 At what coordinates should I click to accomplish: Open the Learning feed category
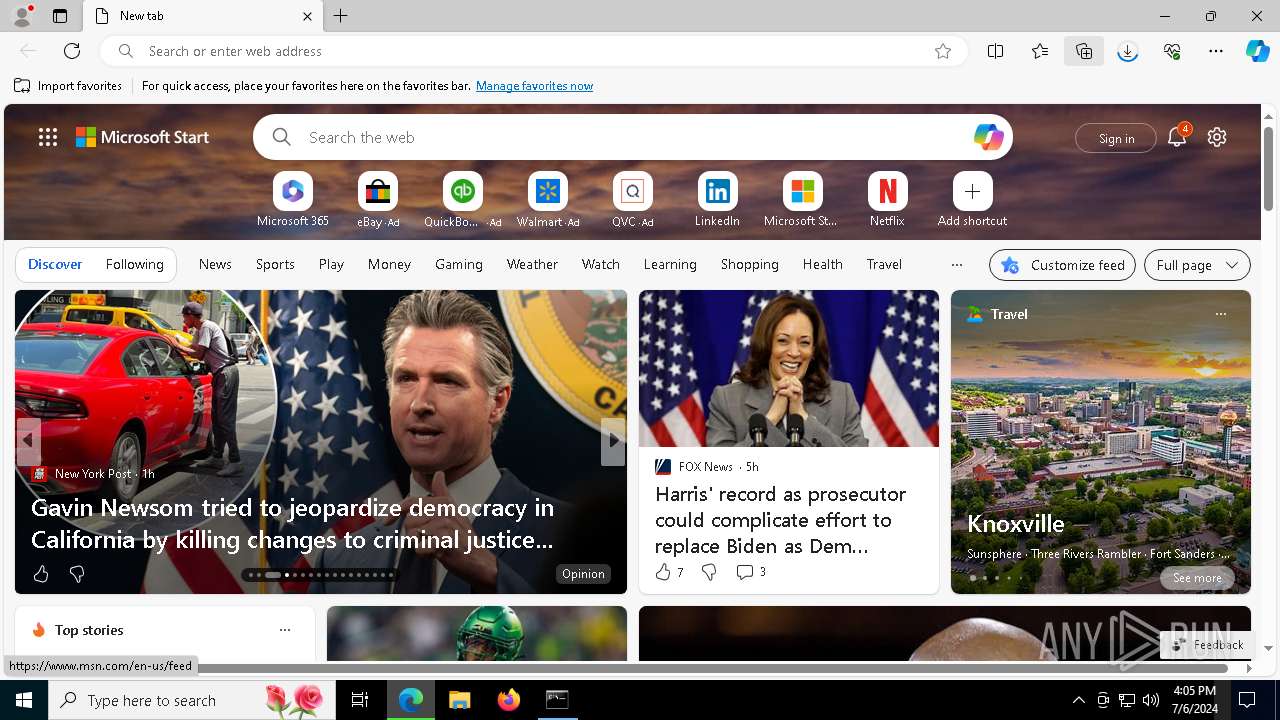670,264
